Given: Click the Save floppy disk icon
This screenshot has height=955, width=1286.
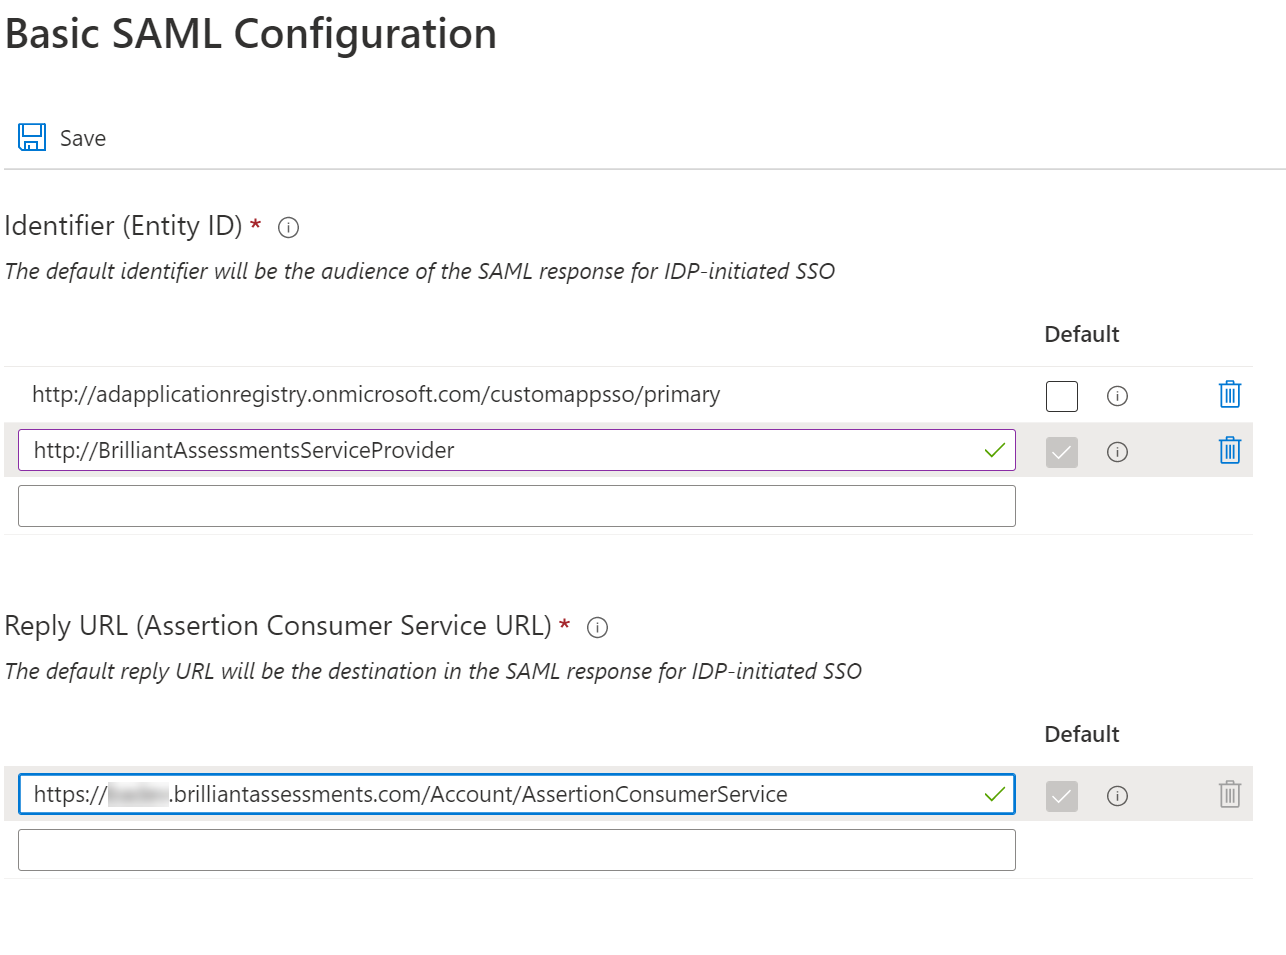Looking at the screenshot, I should 32,137.
